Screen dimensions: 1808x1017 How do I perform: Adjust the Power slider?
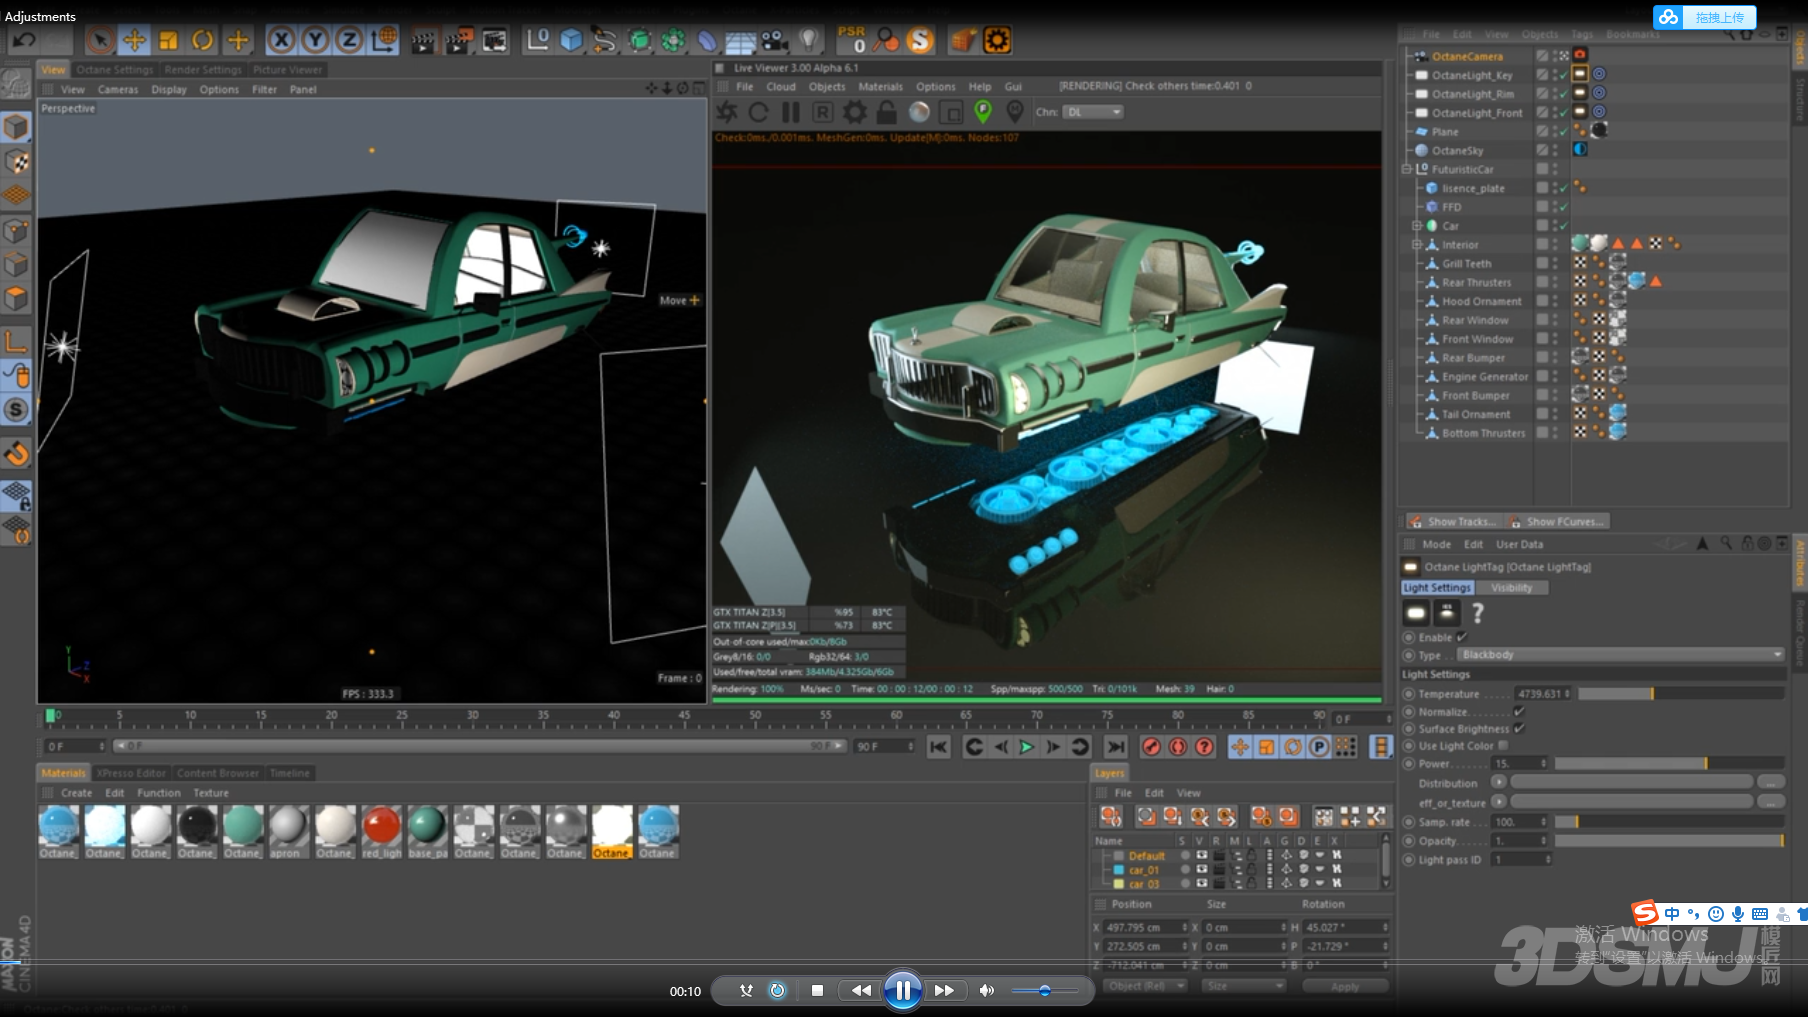(x=1669, y=763)
